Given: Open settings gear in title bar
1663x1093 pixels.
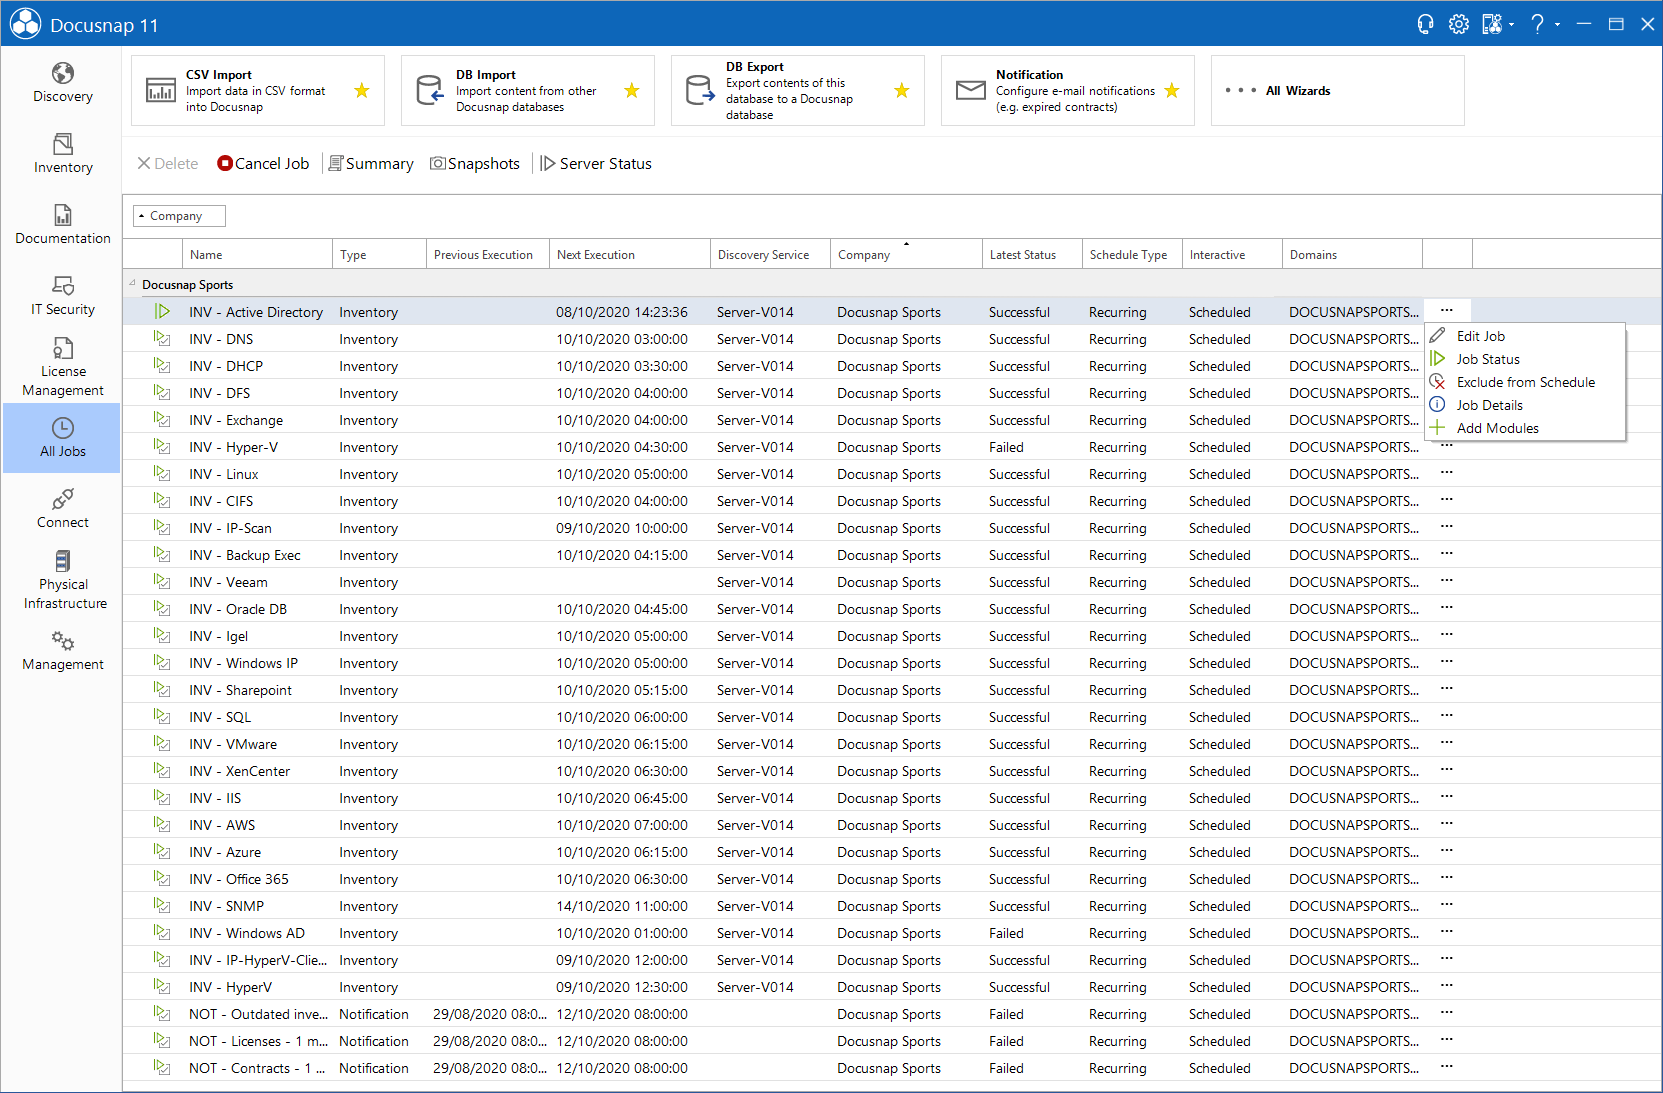Looking at the screenshot, I should 1458,24.
